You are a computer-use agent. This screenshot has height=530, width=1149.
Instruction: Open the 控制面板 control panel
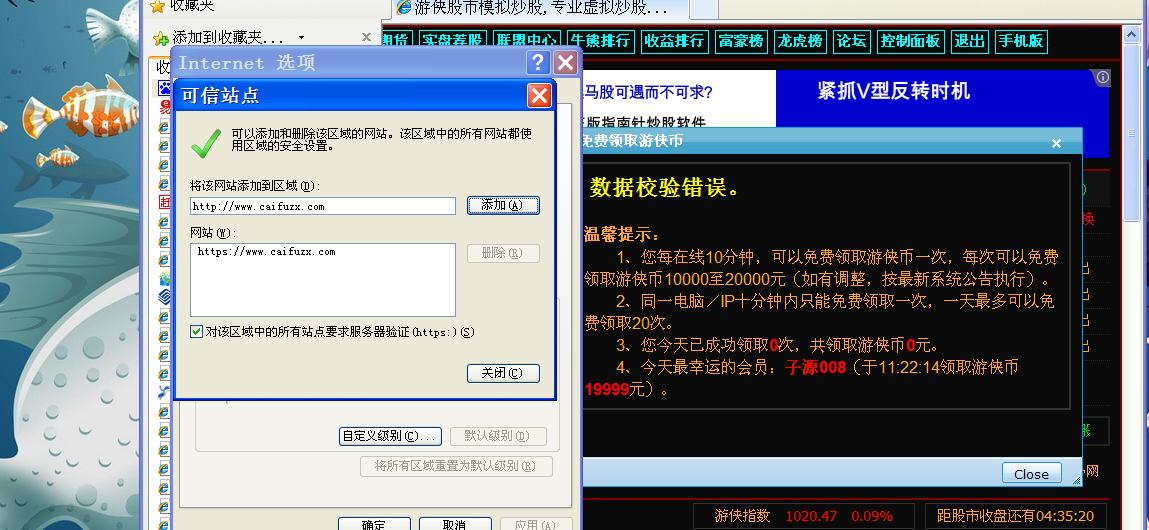(910, 41)
